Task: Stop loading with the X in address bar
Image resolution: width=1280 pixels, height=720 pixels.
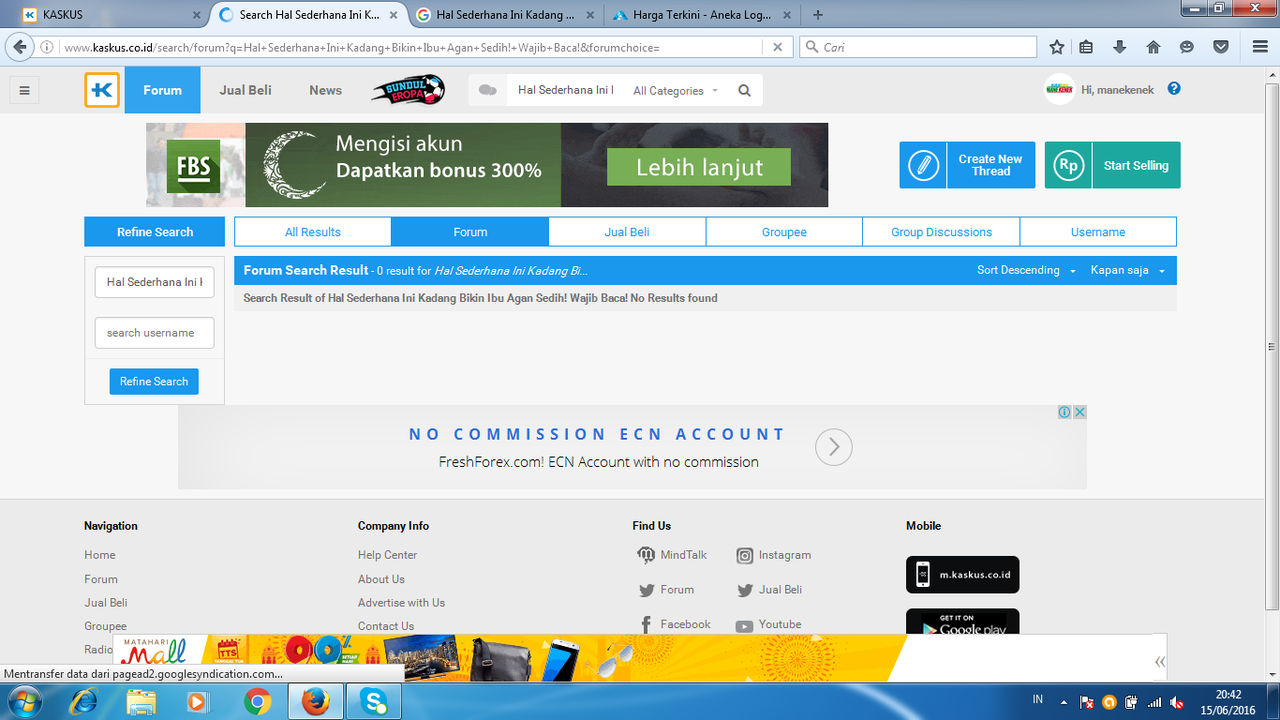Action: pos(778,47)
